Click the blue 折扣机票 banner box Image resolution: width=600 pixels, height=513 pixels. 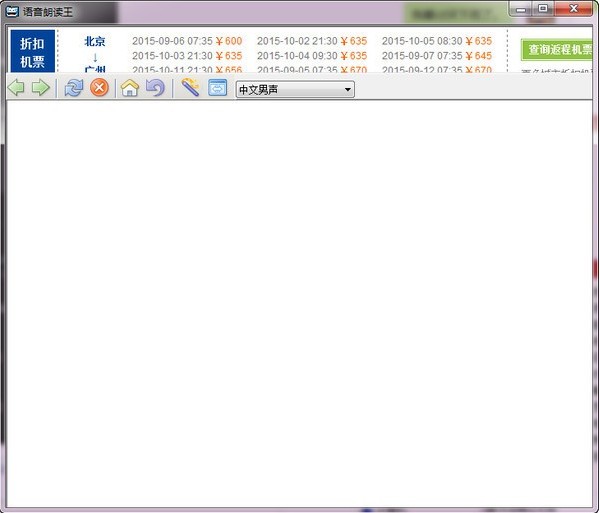pyautogui.click(x=33, y=51)
